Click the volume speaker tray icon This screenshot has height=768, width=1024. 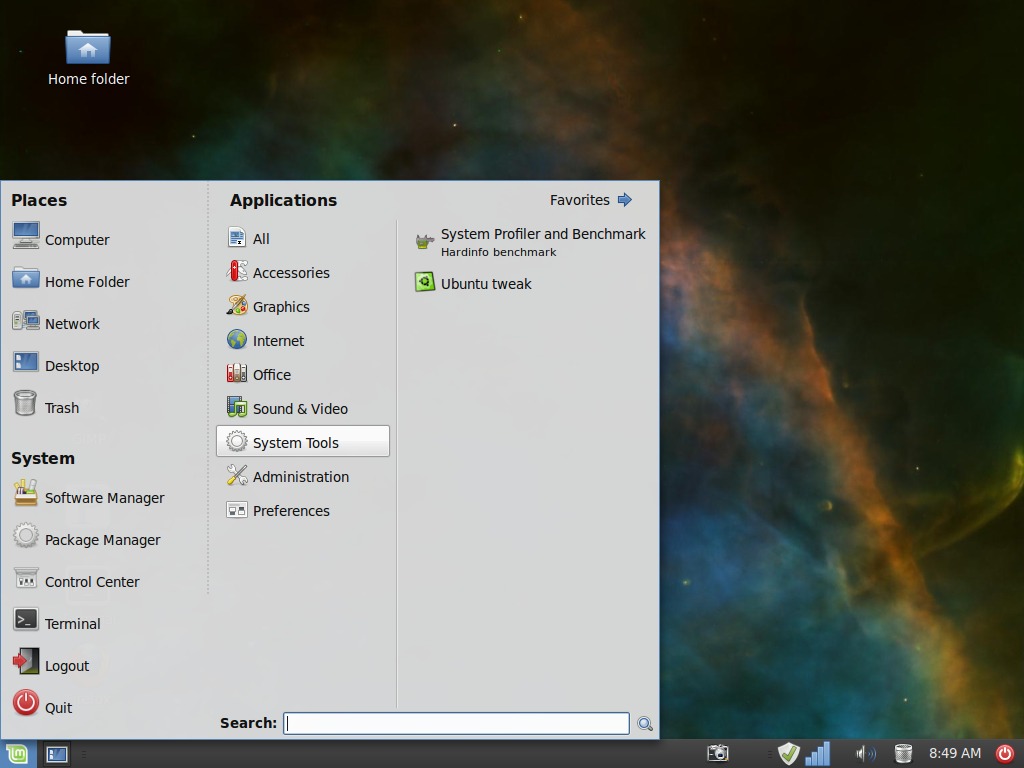(x=865, y=753)
